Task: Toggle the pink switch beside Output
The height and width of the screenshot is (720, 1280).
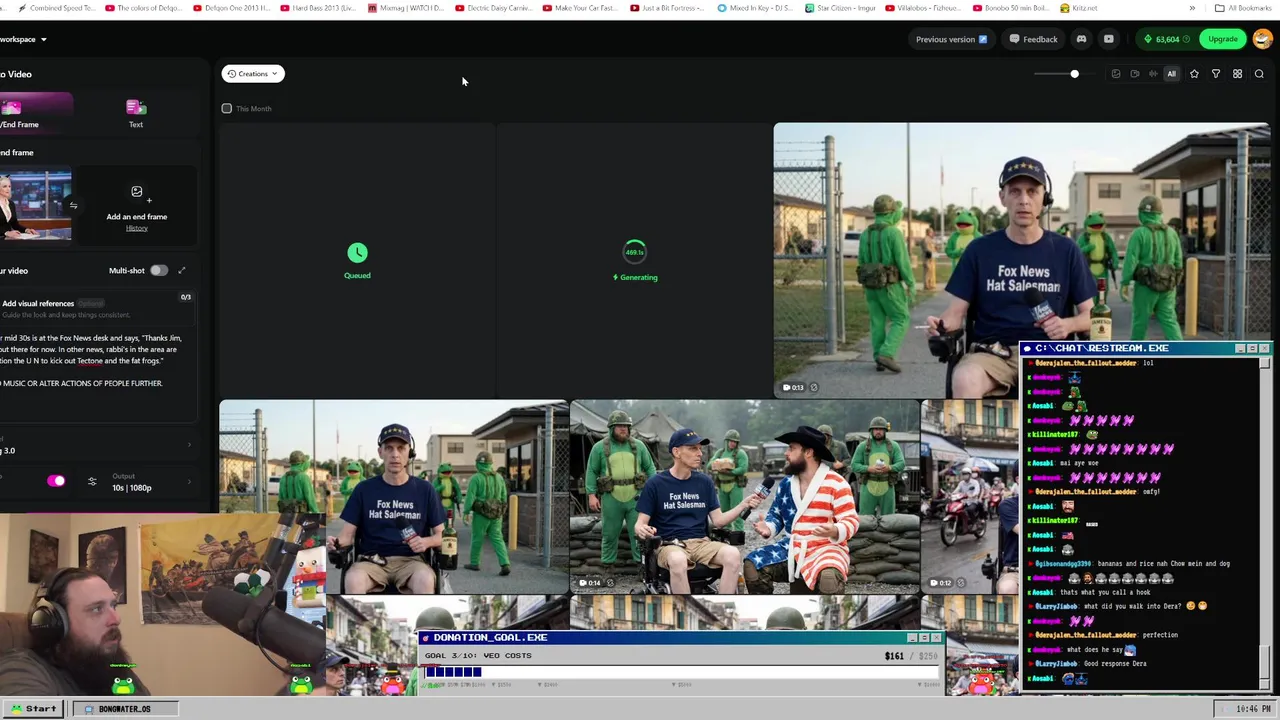Action: point(56,481)
